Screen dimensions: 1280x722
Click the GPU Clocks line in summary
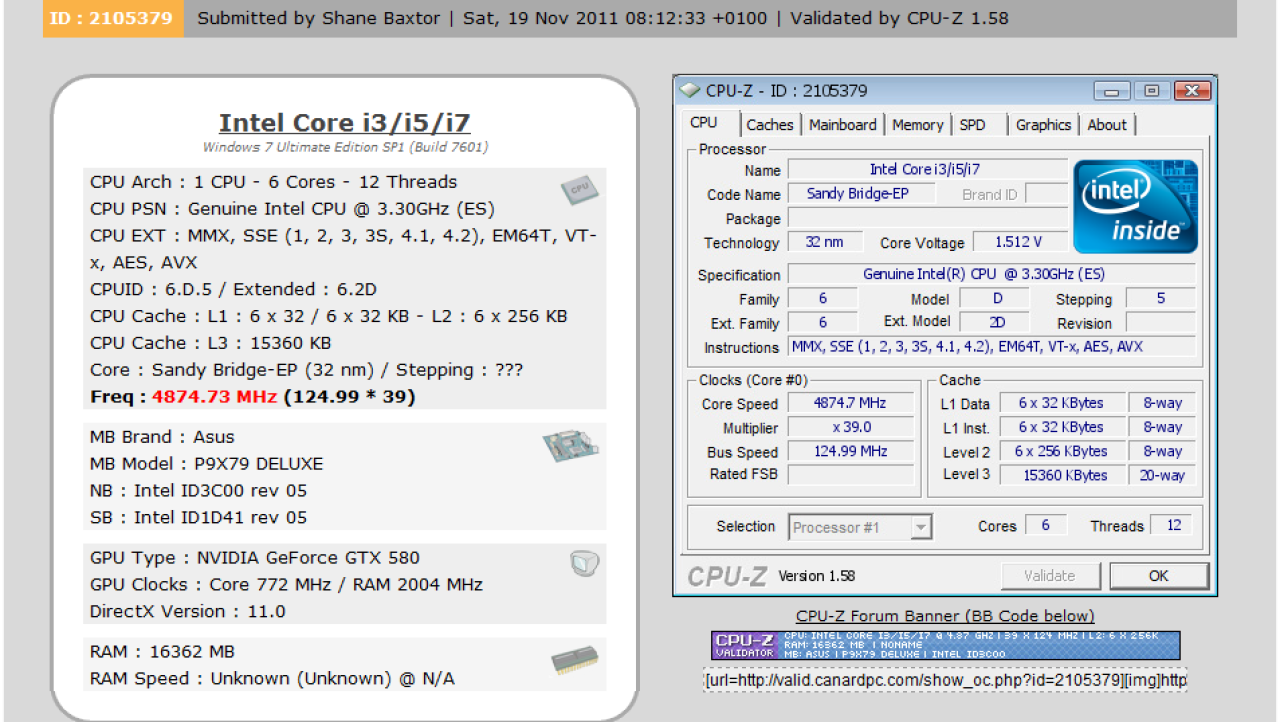tap(286, 585)
